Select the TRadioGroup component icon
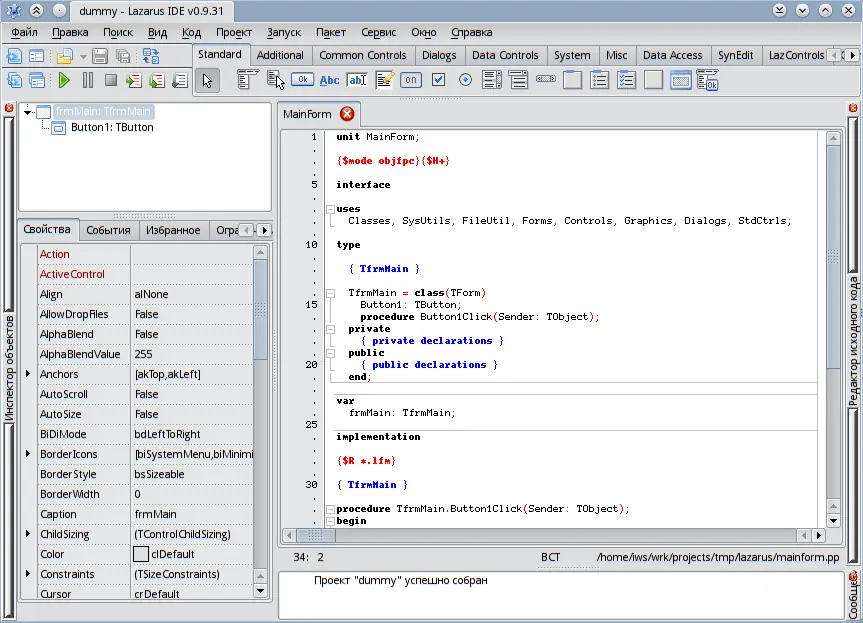Image resolution: width=863 pixels, height=623 pixels. click(599, 80)
